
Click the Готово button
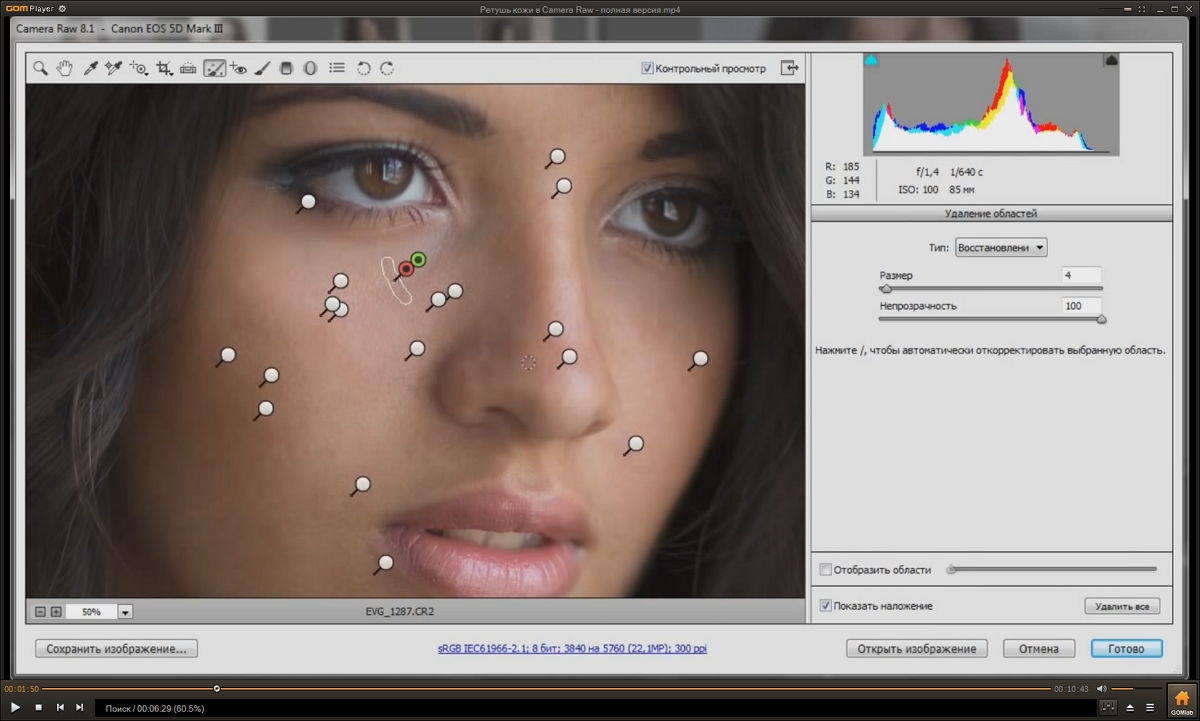click(x=1126, y=648)
